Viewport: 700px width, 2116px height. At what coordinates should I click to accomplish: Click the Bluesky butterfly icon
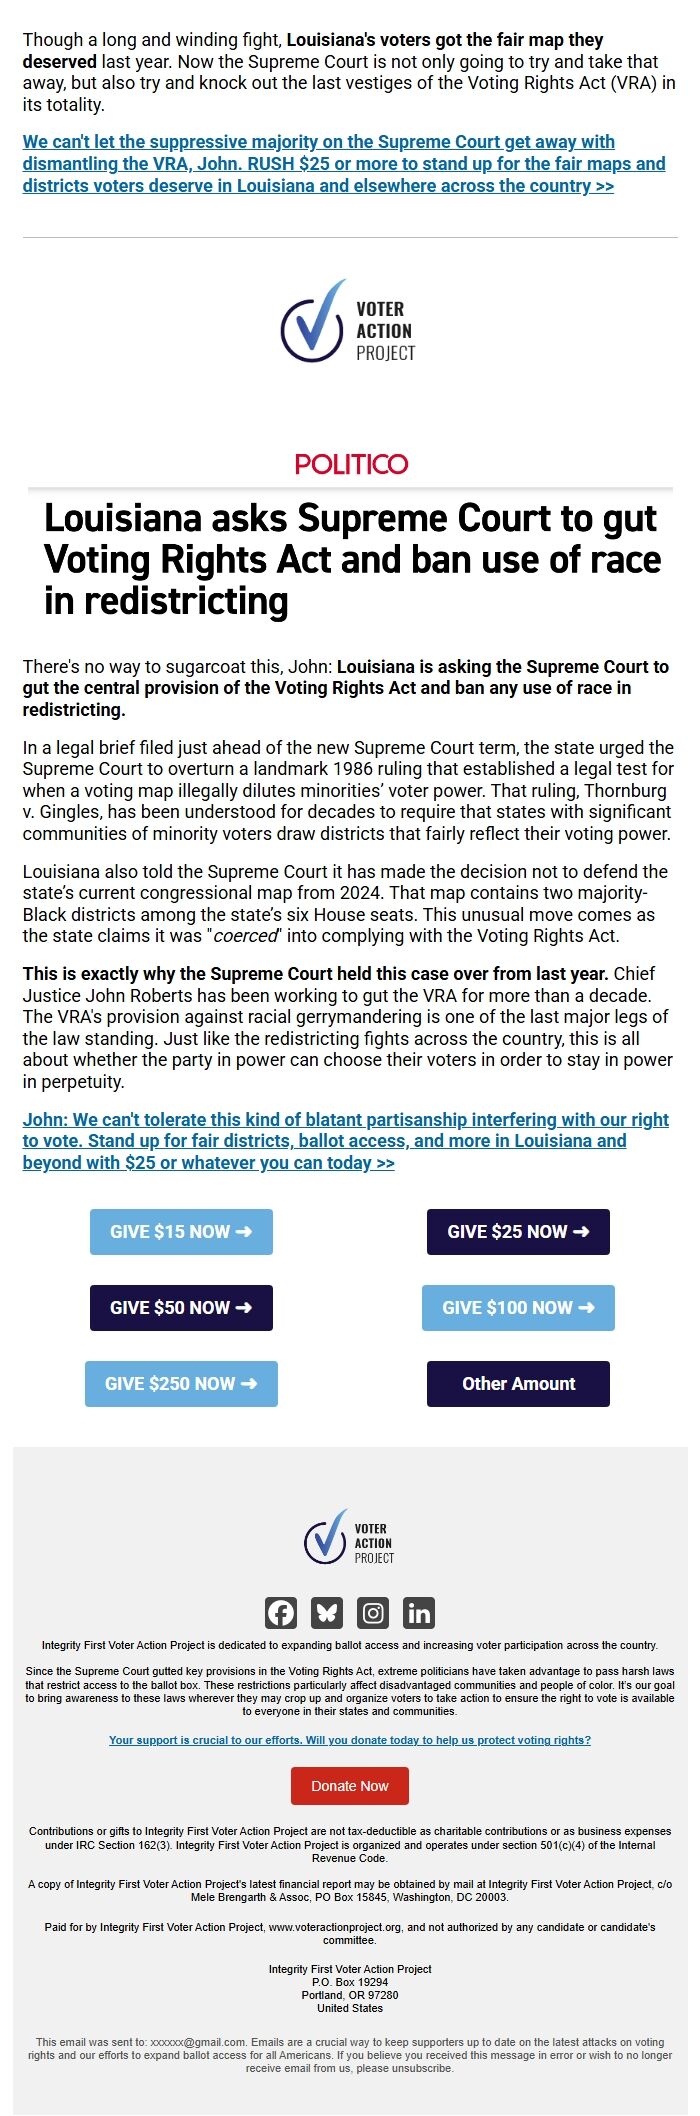[x=327, y=1612]
